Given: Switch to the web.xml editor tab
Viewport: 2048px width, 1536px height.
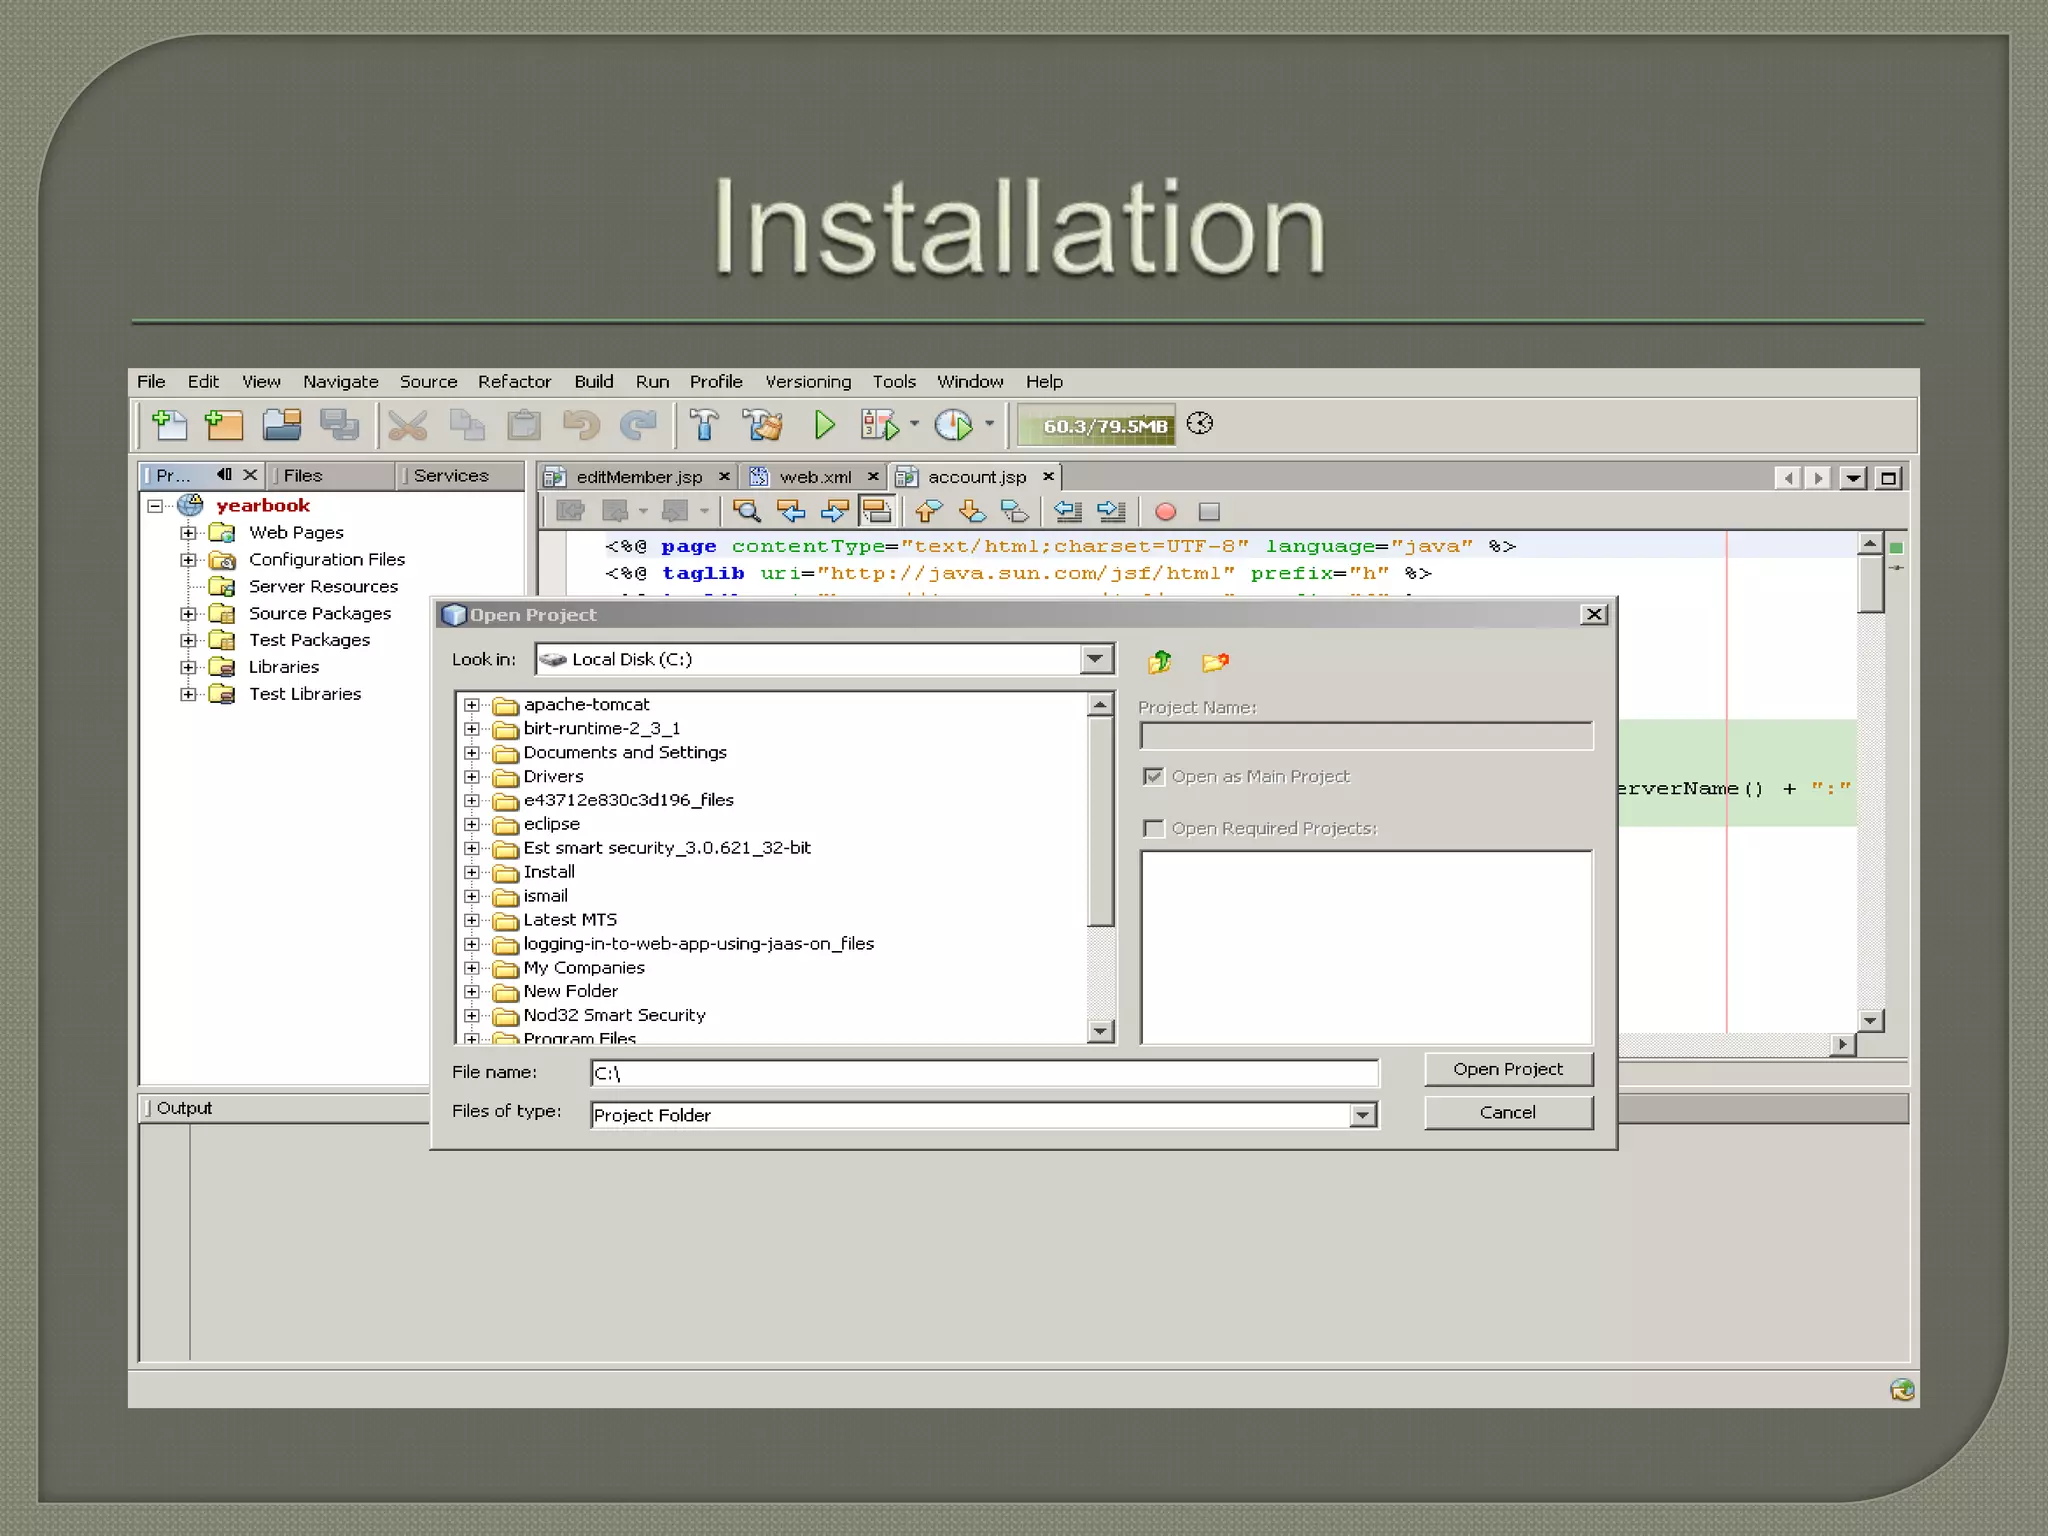Looking at the screenshot, I should tap(814, 477).
